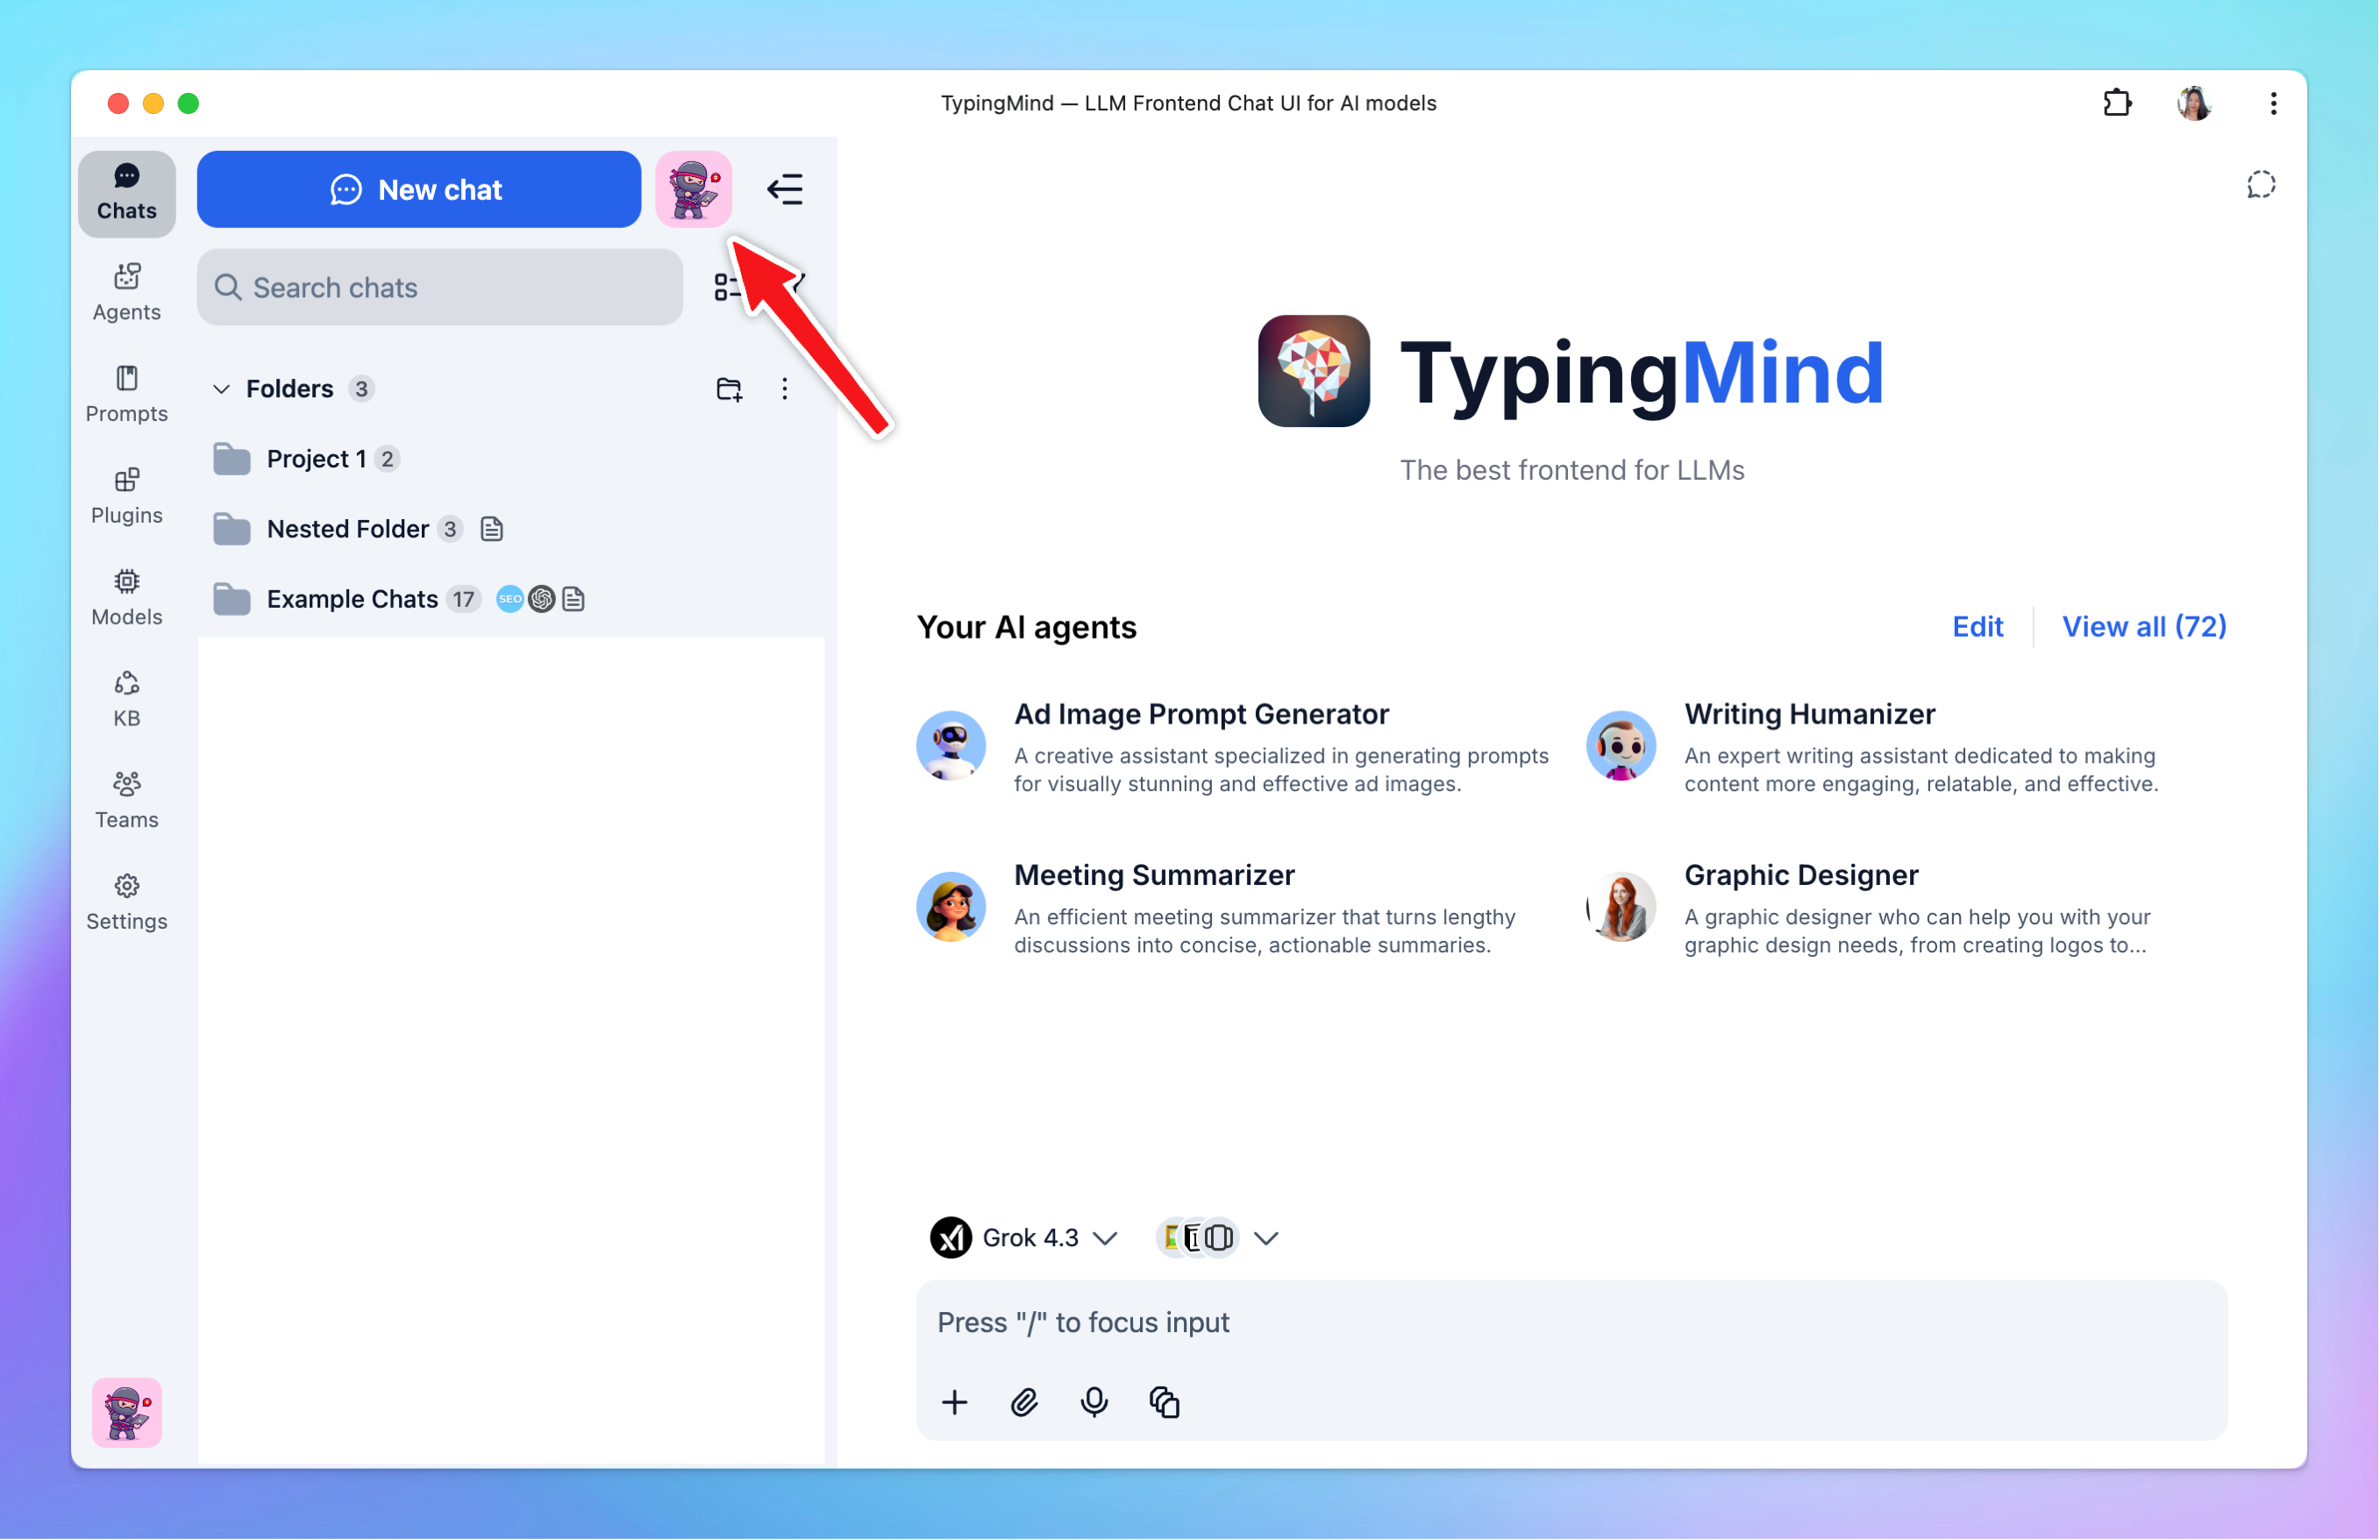The image size is (2380, 1540).
Task: Click the document icon on Nested Folder
Action: click(x=492, y=529)
